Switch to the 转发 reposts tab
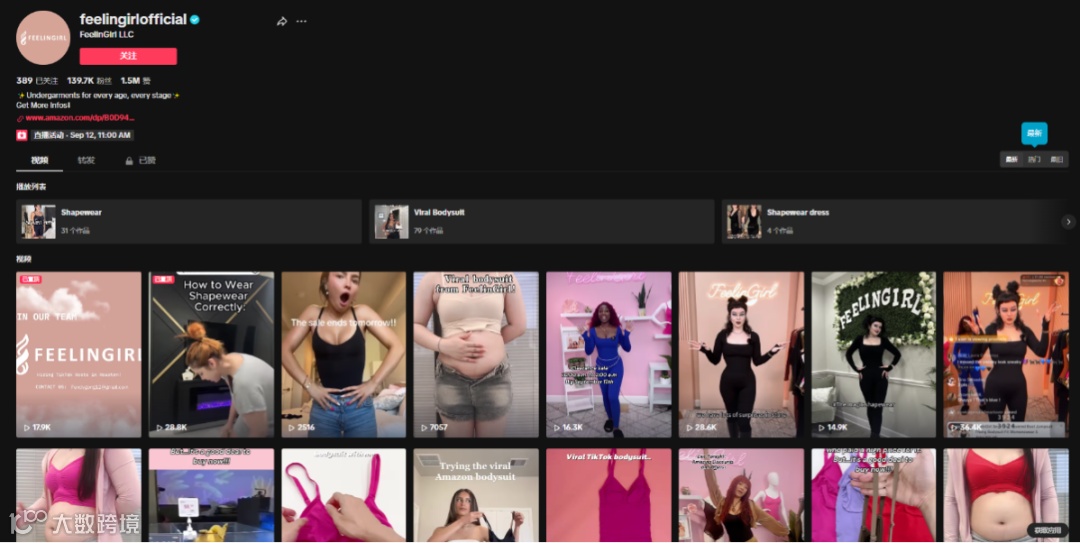Screen dimensions: 1080x543 (86, 161)
